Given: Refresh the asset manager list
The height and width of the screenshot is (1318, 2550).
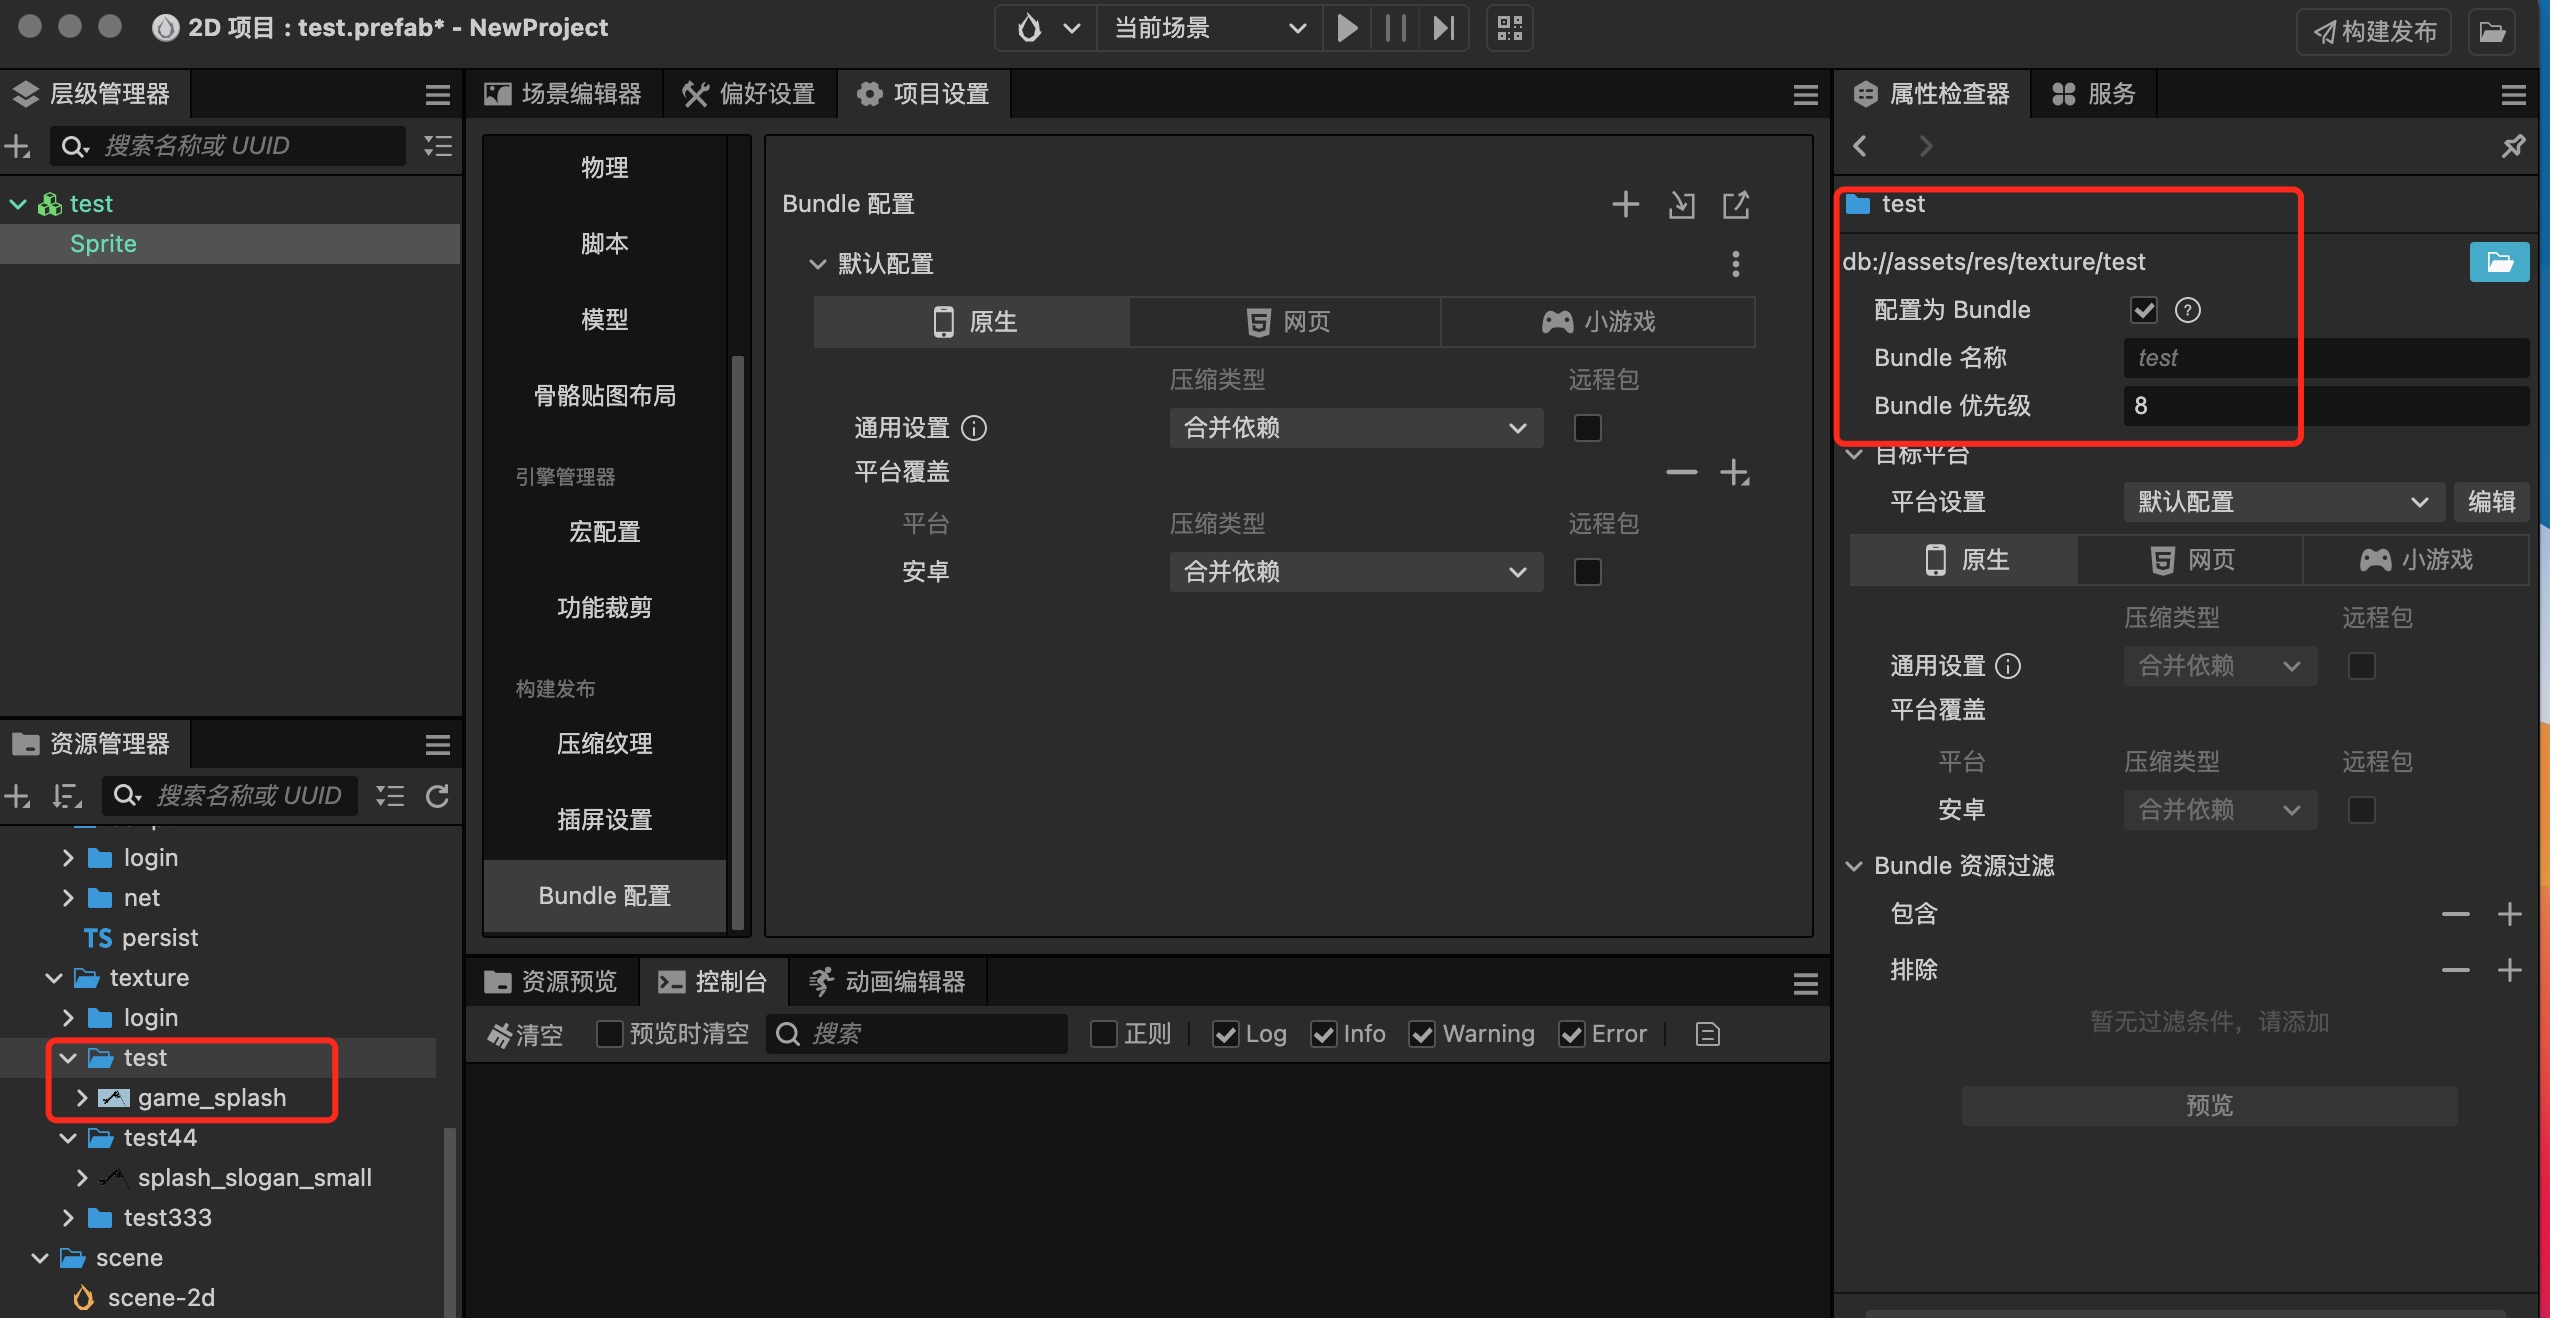Looking at the screenshot, I should [x=437, y=796].
